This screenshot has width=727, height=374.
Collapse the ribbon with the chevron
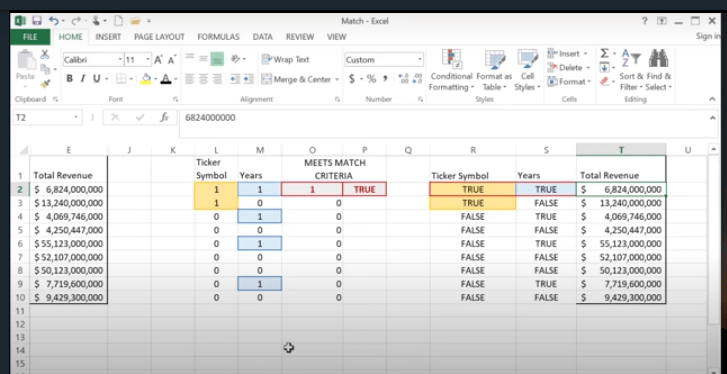712,99
